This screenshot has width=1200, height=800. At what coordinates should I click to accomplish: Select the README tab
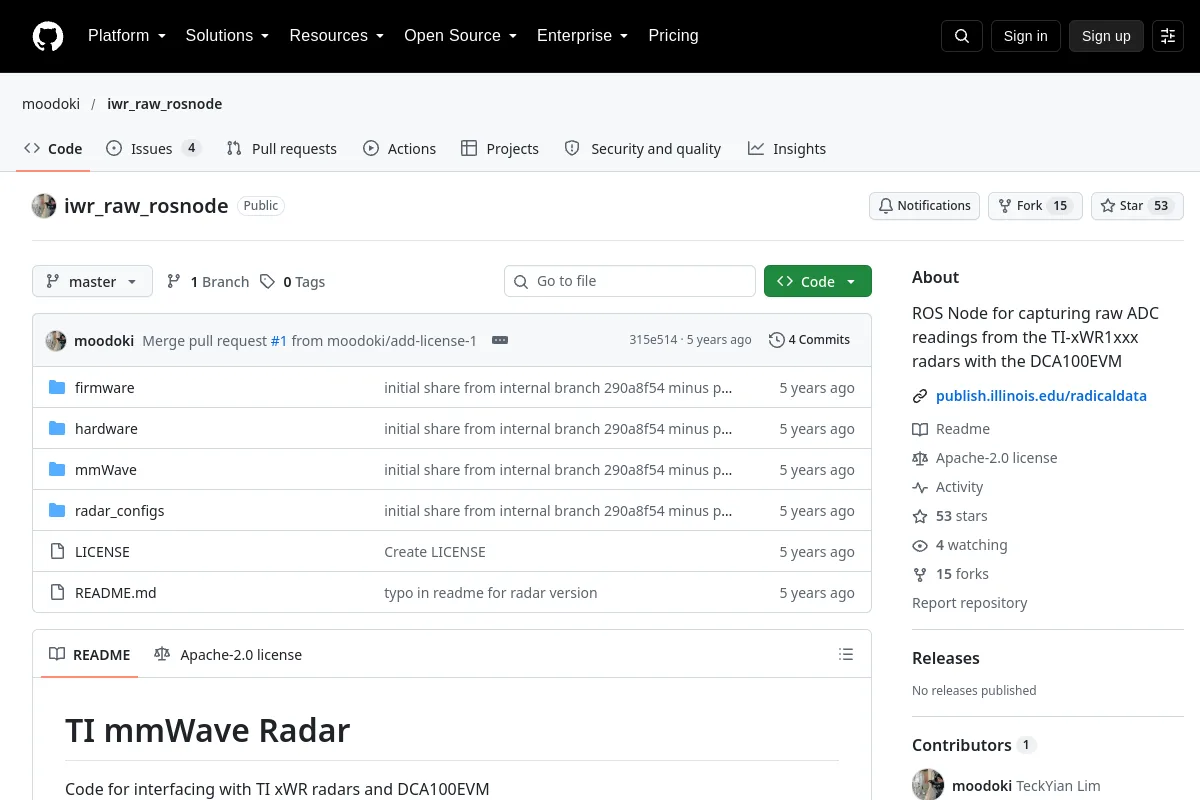coord(90,655)
